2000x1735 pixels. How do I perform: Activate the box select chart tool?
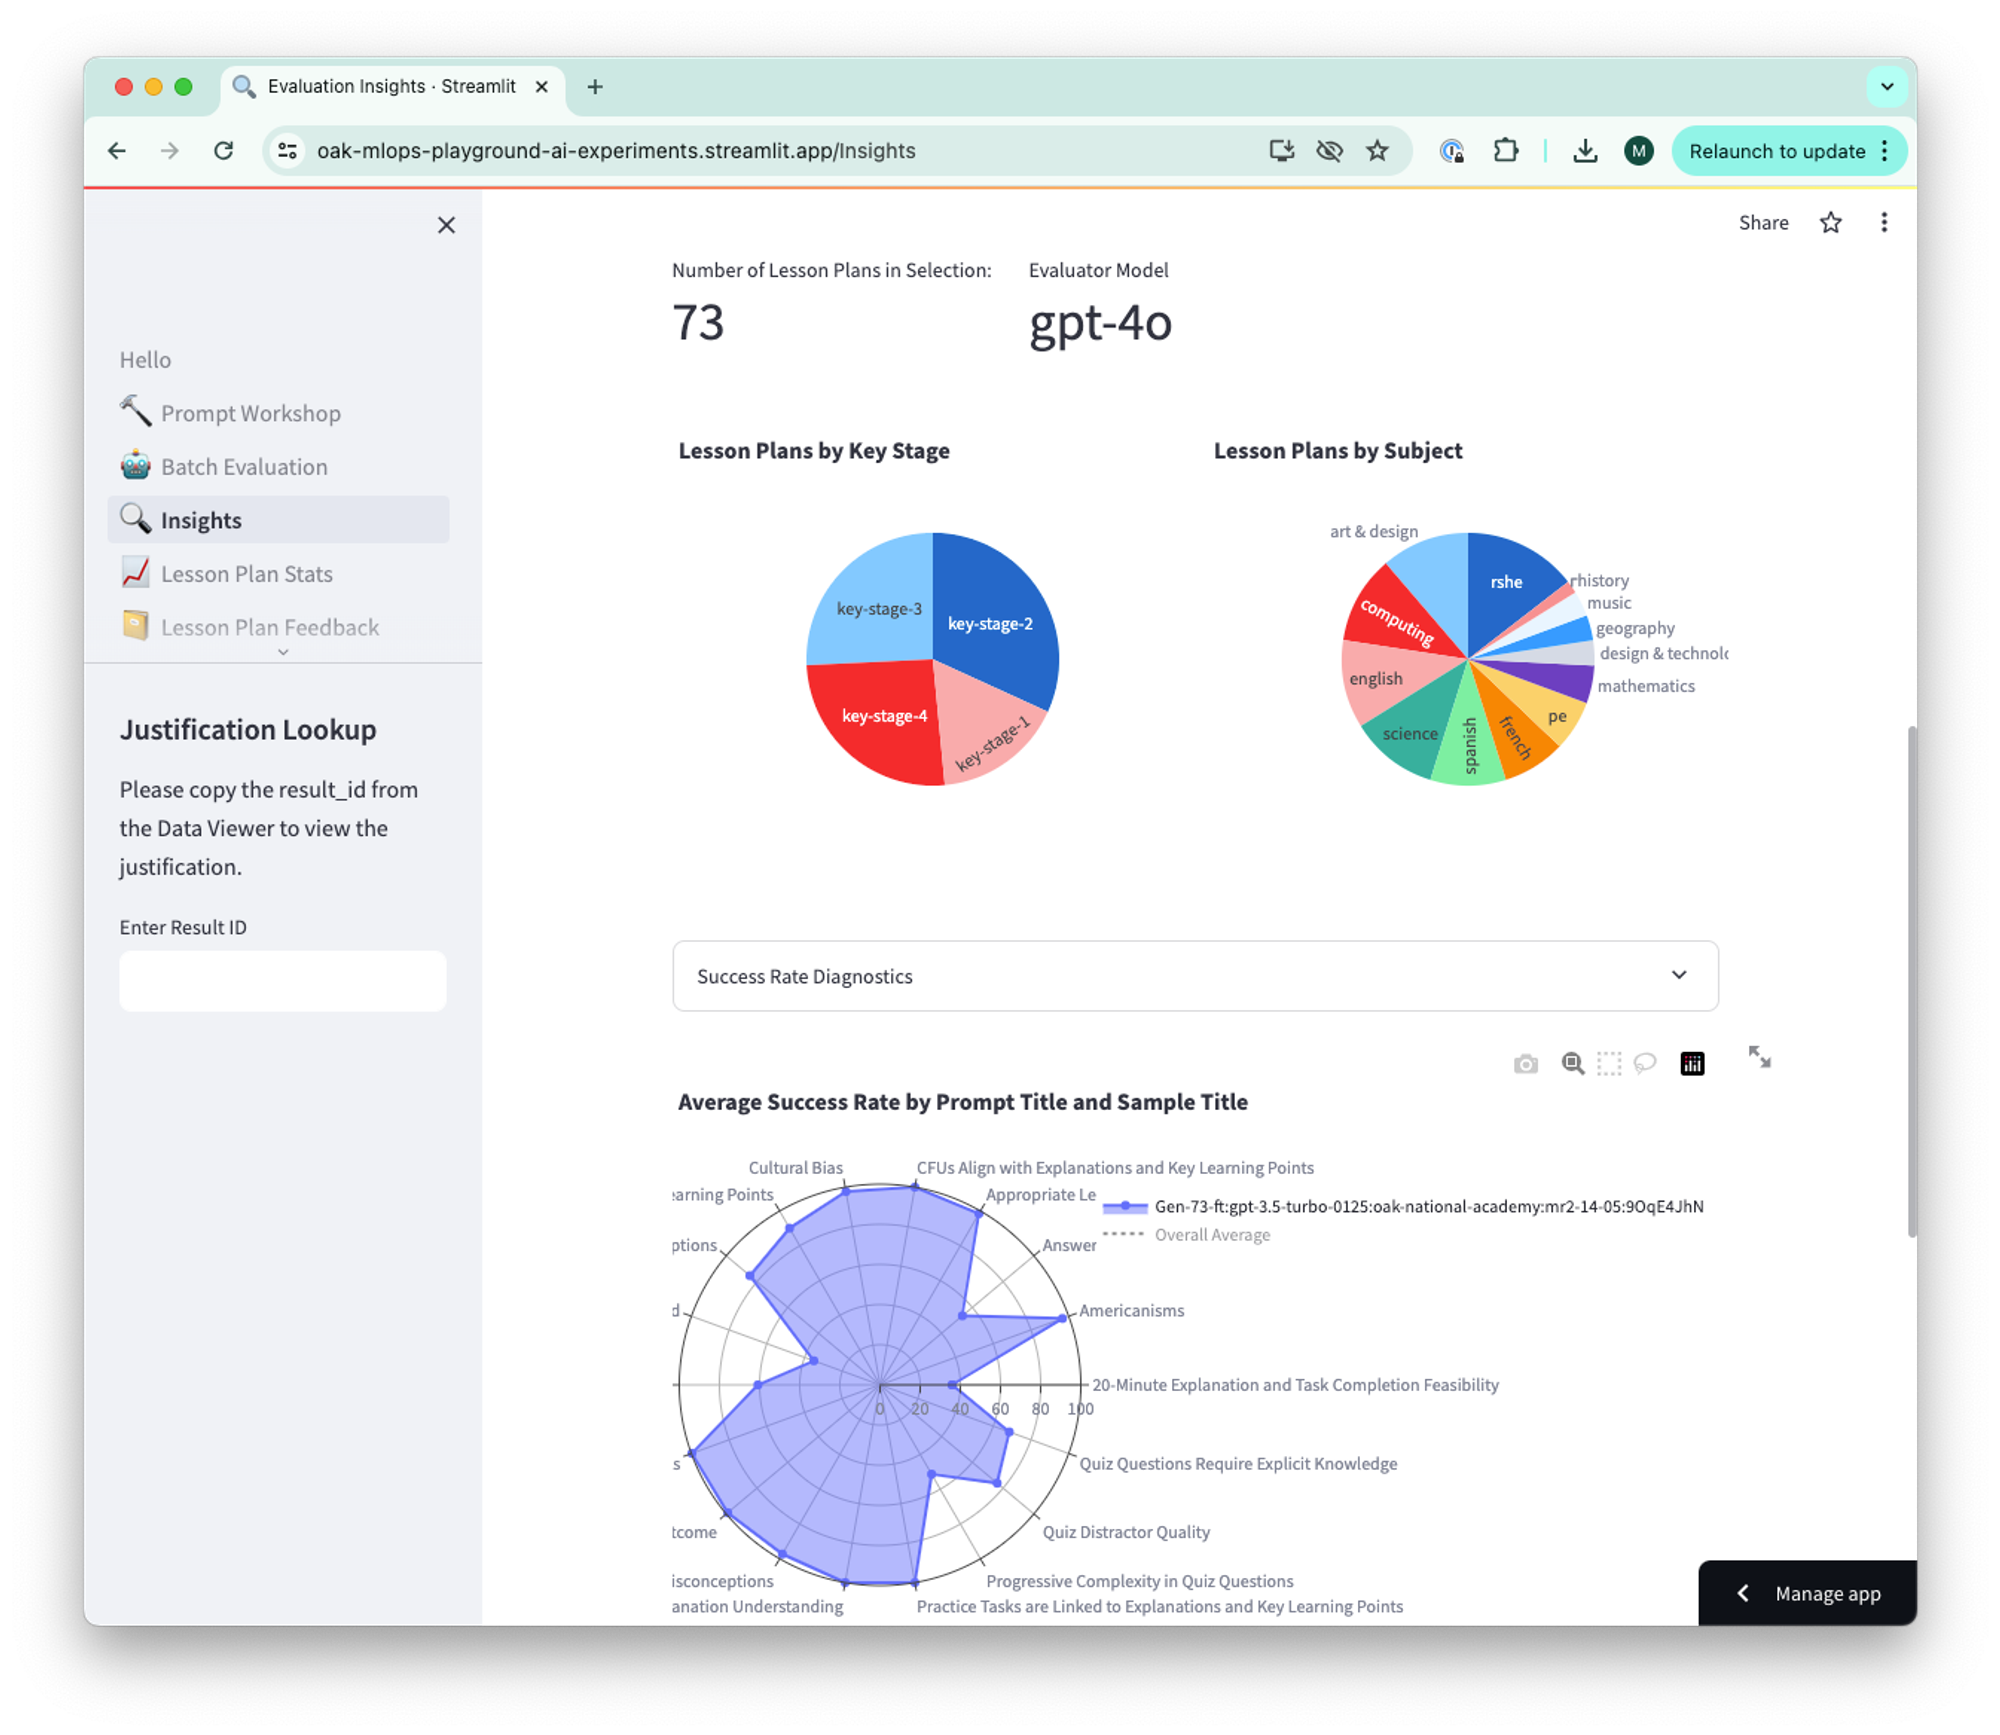tap(1609, 1064)
